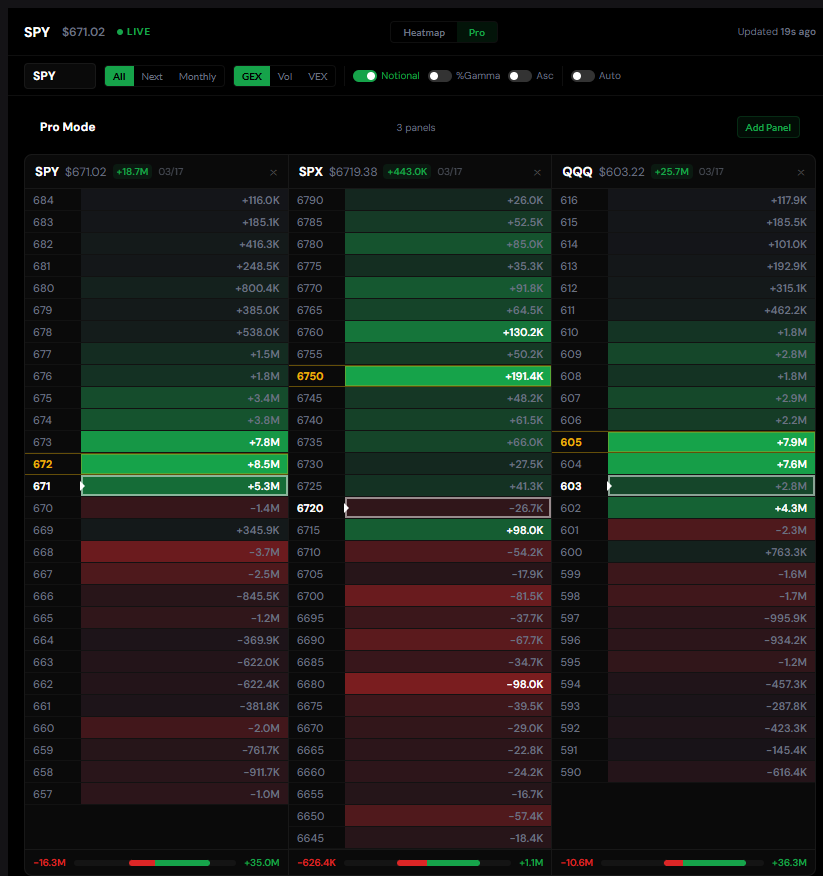
Task: Click SPX strike 6750 bar +191.4K
Action: click(x=448, y=376)
